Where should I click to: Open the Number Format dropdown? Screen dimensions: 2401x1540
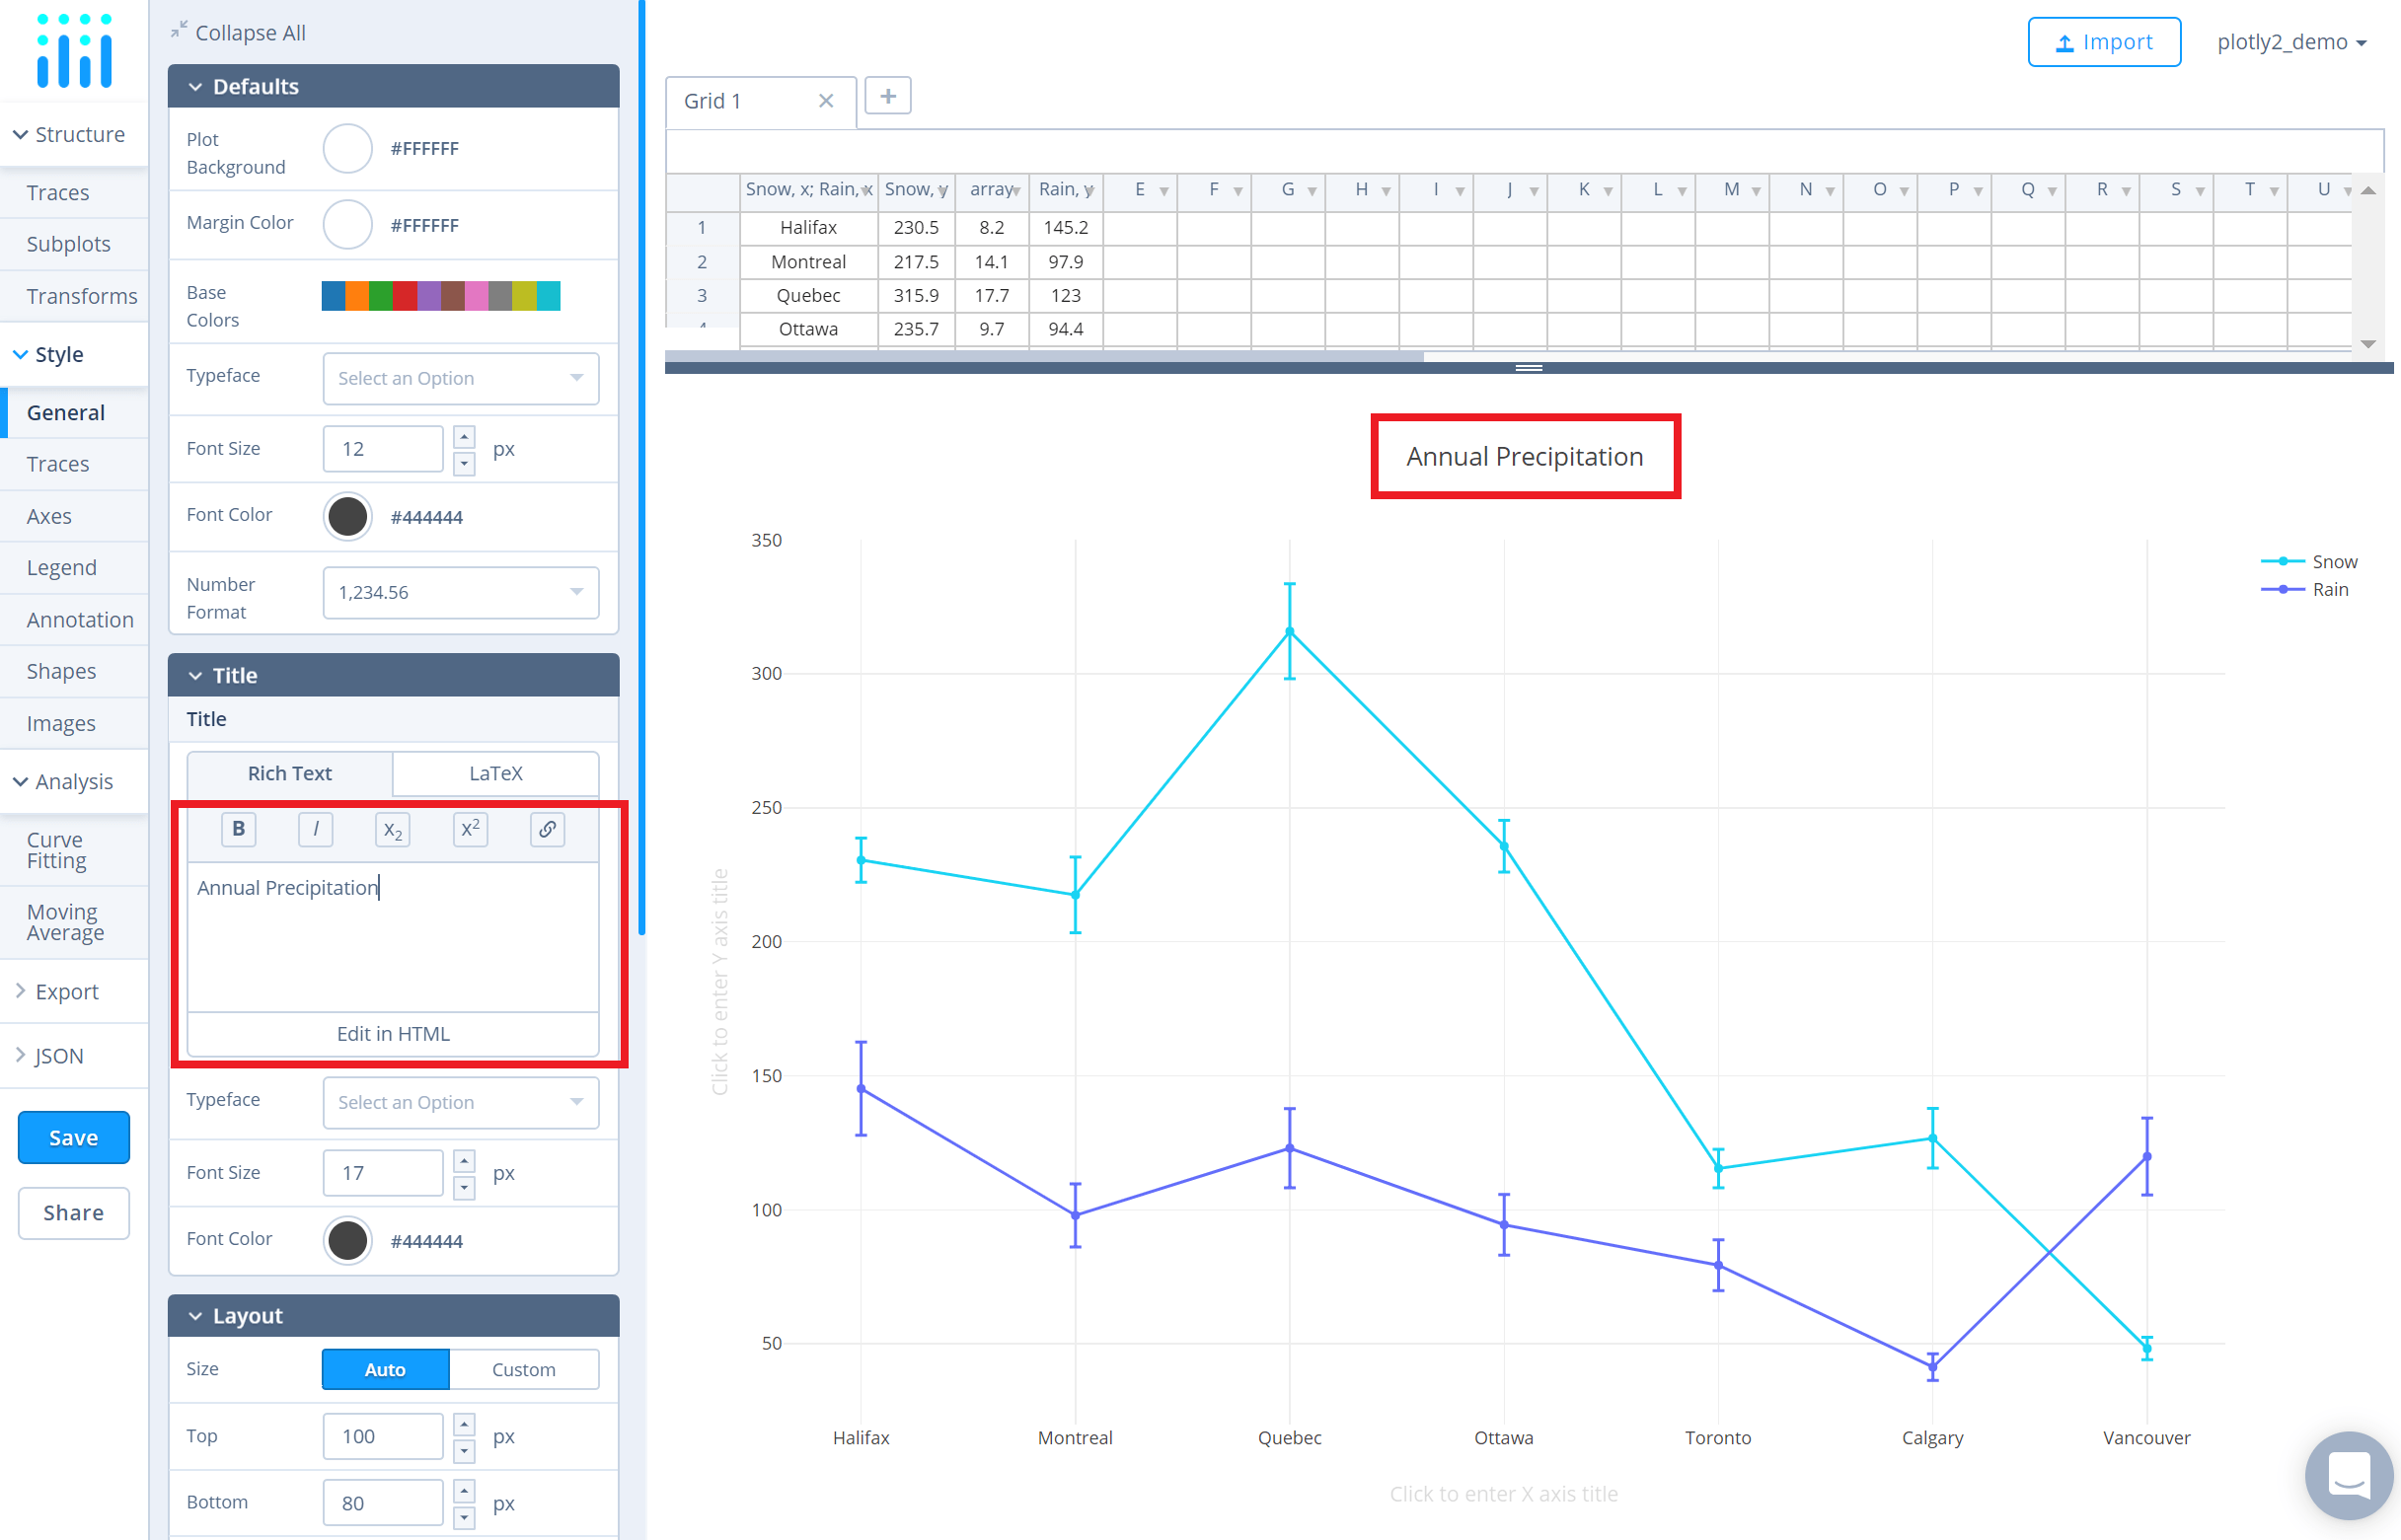pyautogui.click(x=460, y=592)
